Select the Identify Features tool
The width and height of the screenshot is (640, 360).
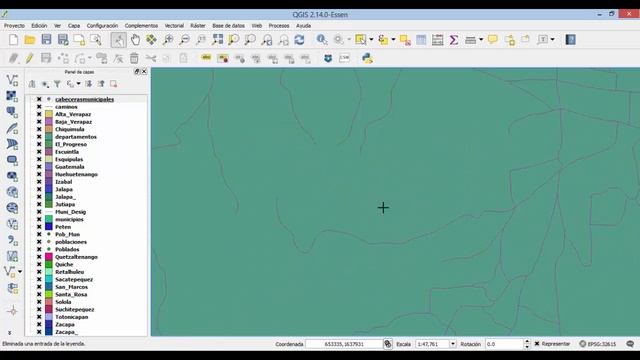click(322, 40)
